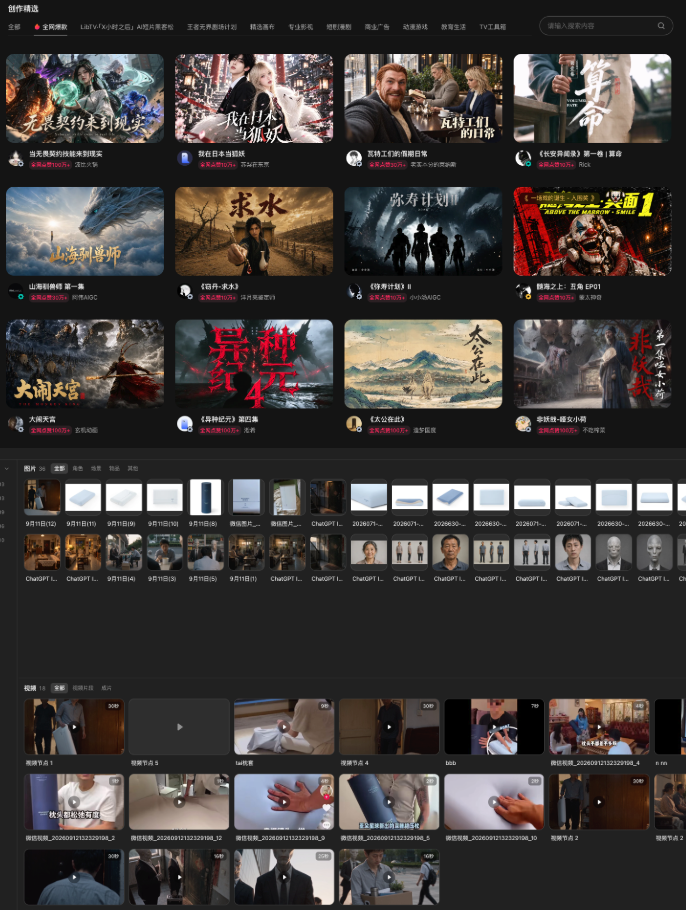Open the 太公在此 cover thumbnail
This screenshot has width=686, height=910.
point(423,364)
